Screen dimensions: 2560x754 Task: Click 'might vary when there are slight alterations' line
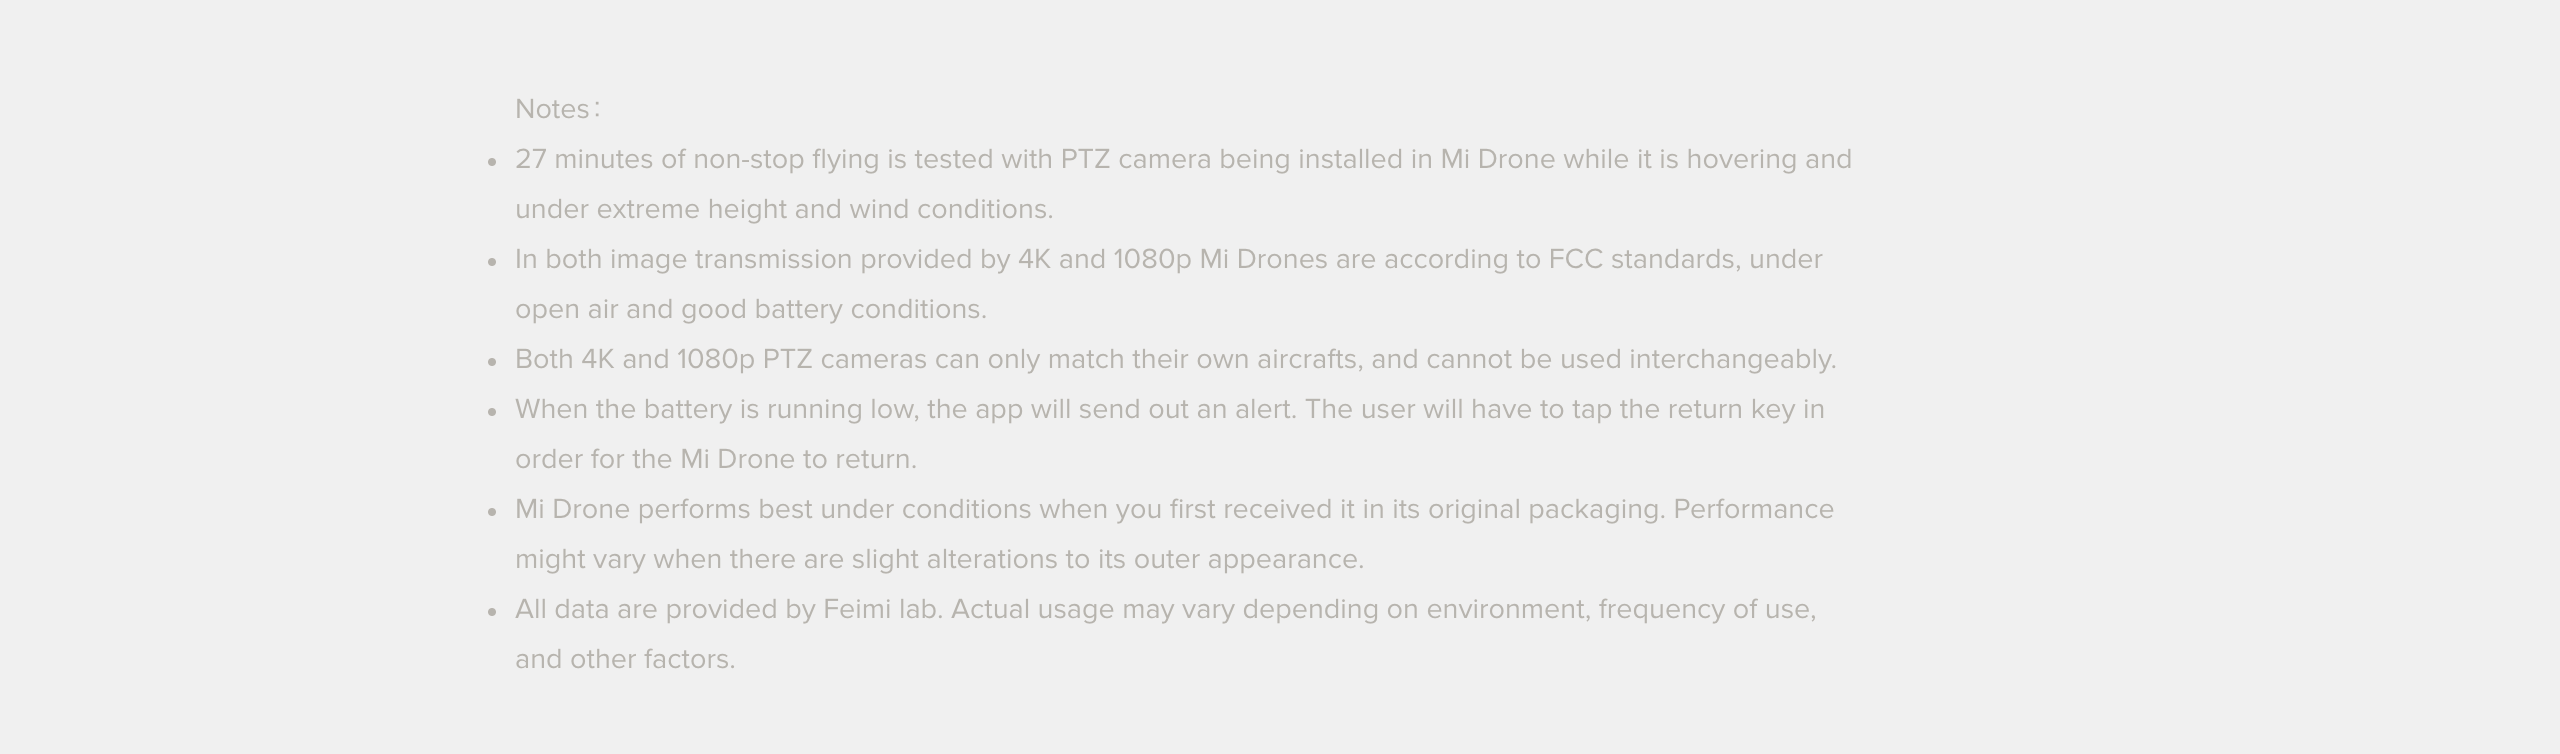(939, 559)
